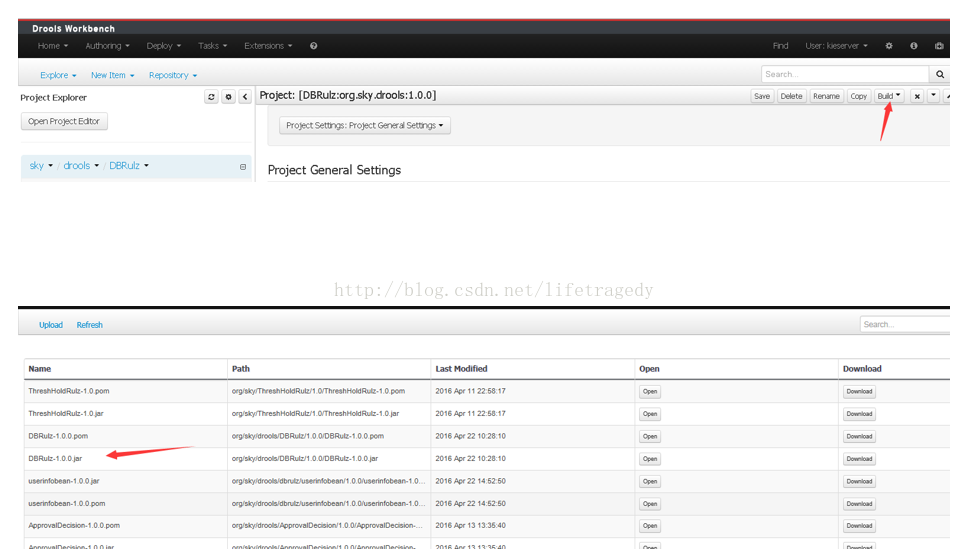Image resolution: width=968 pixels, height=559 pixels.
Task: Click the Refresh link in artifact repository
Action: tap(90, 325)
